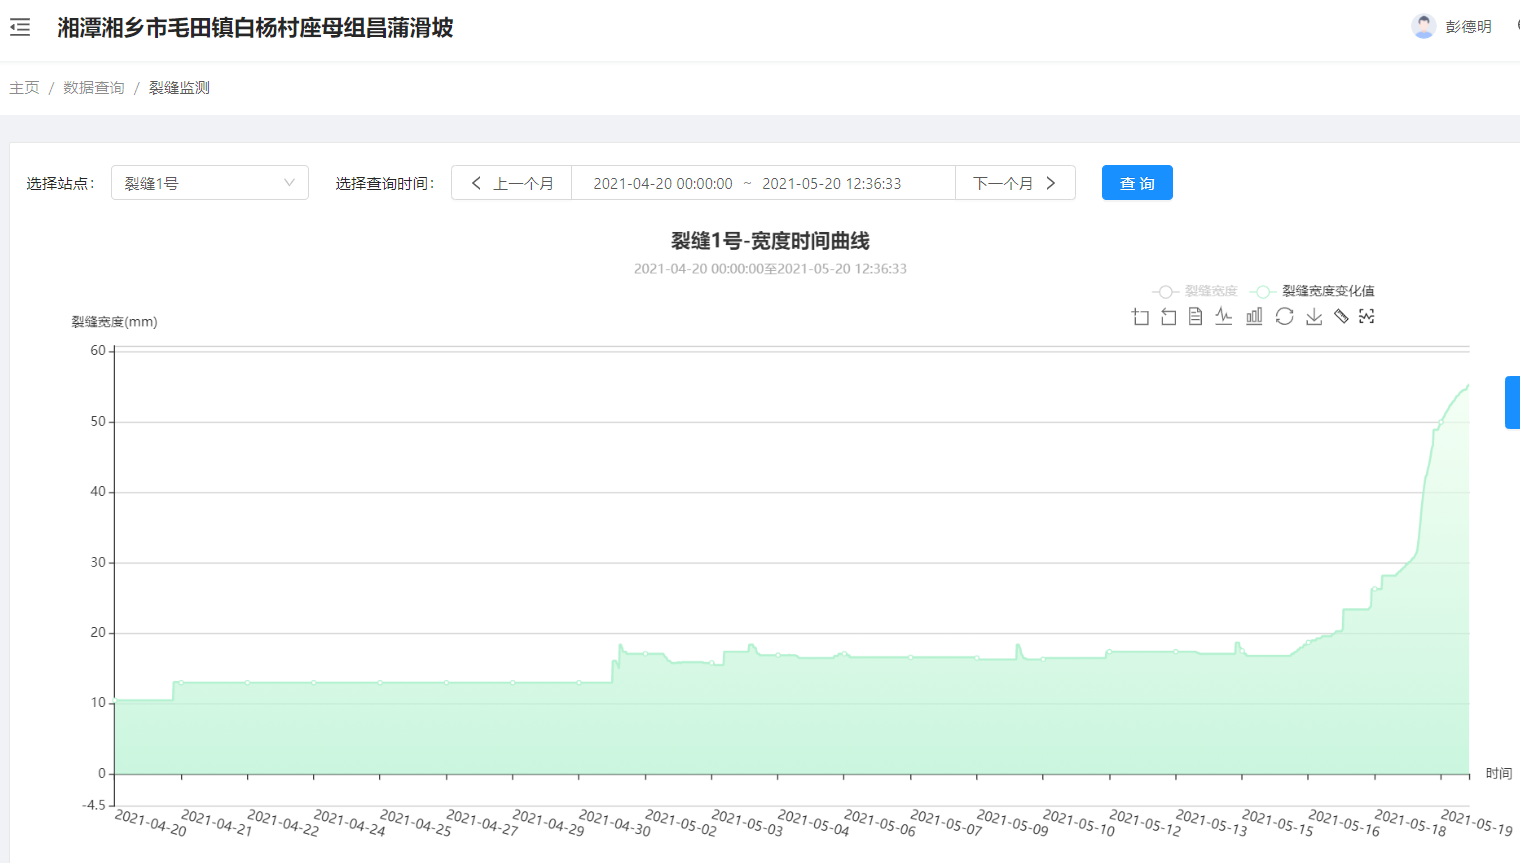Go to 数据查询 in the breadcrumb
Screen dimensions: 1520x863
[94, 88]
